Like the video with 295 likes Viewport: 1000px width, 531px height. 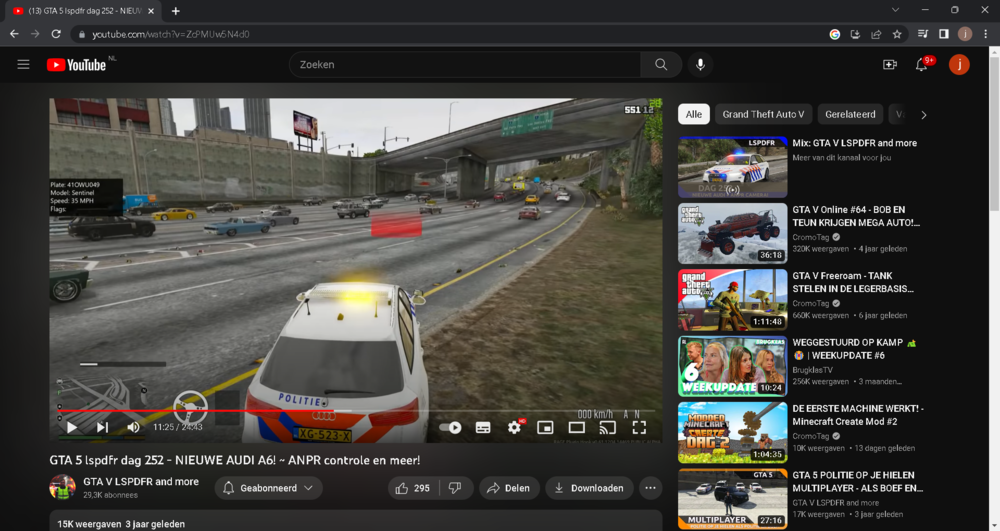point(412,488)
